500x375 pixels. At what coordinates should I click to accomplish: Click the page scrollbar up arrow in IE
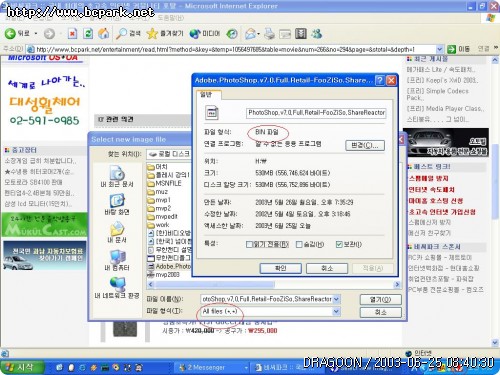pos(495,60)
